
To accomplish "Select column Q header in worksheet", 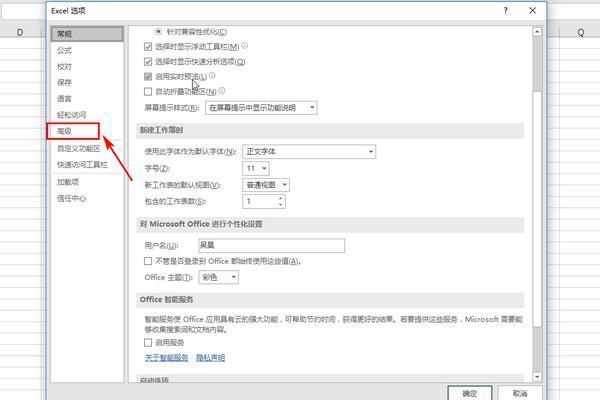I will coord(581,33).
